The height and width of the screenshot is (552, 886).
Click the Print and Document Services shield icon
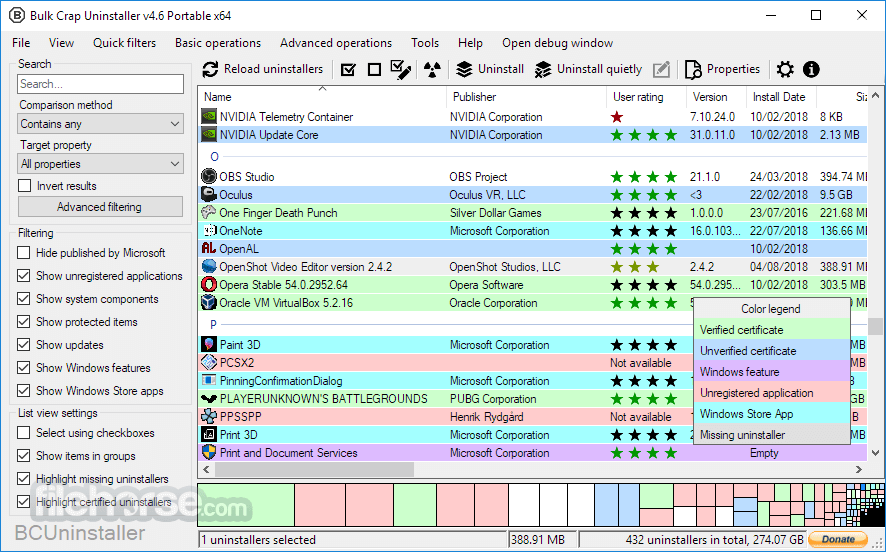coord(209,453)
